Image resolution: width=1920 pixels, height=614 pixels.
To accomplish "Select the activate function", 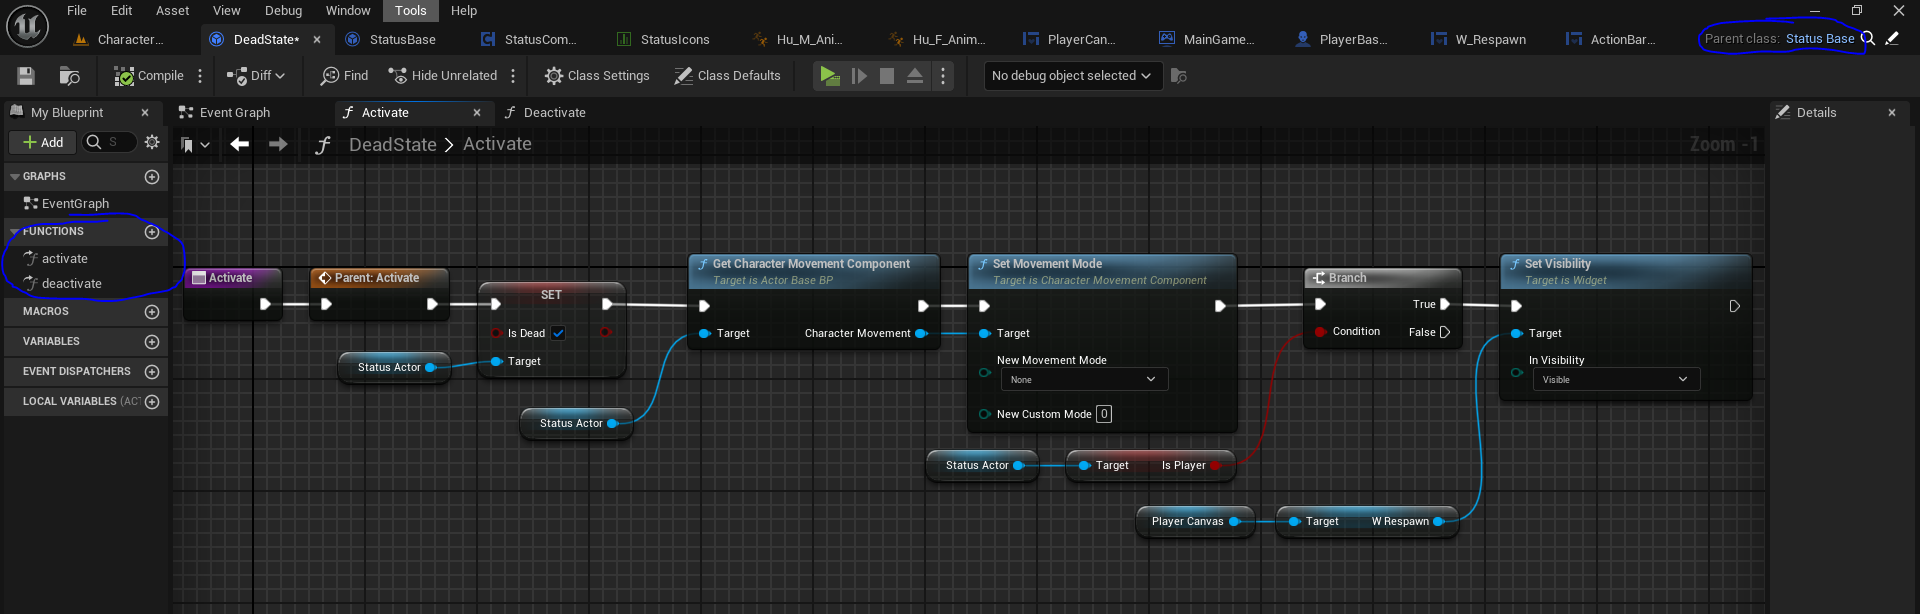I will [x=64, y=259].
